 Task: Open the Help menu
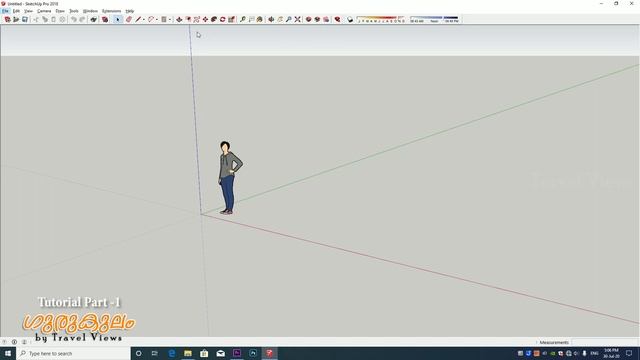[x=130, y=11]
